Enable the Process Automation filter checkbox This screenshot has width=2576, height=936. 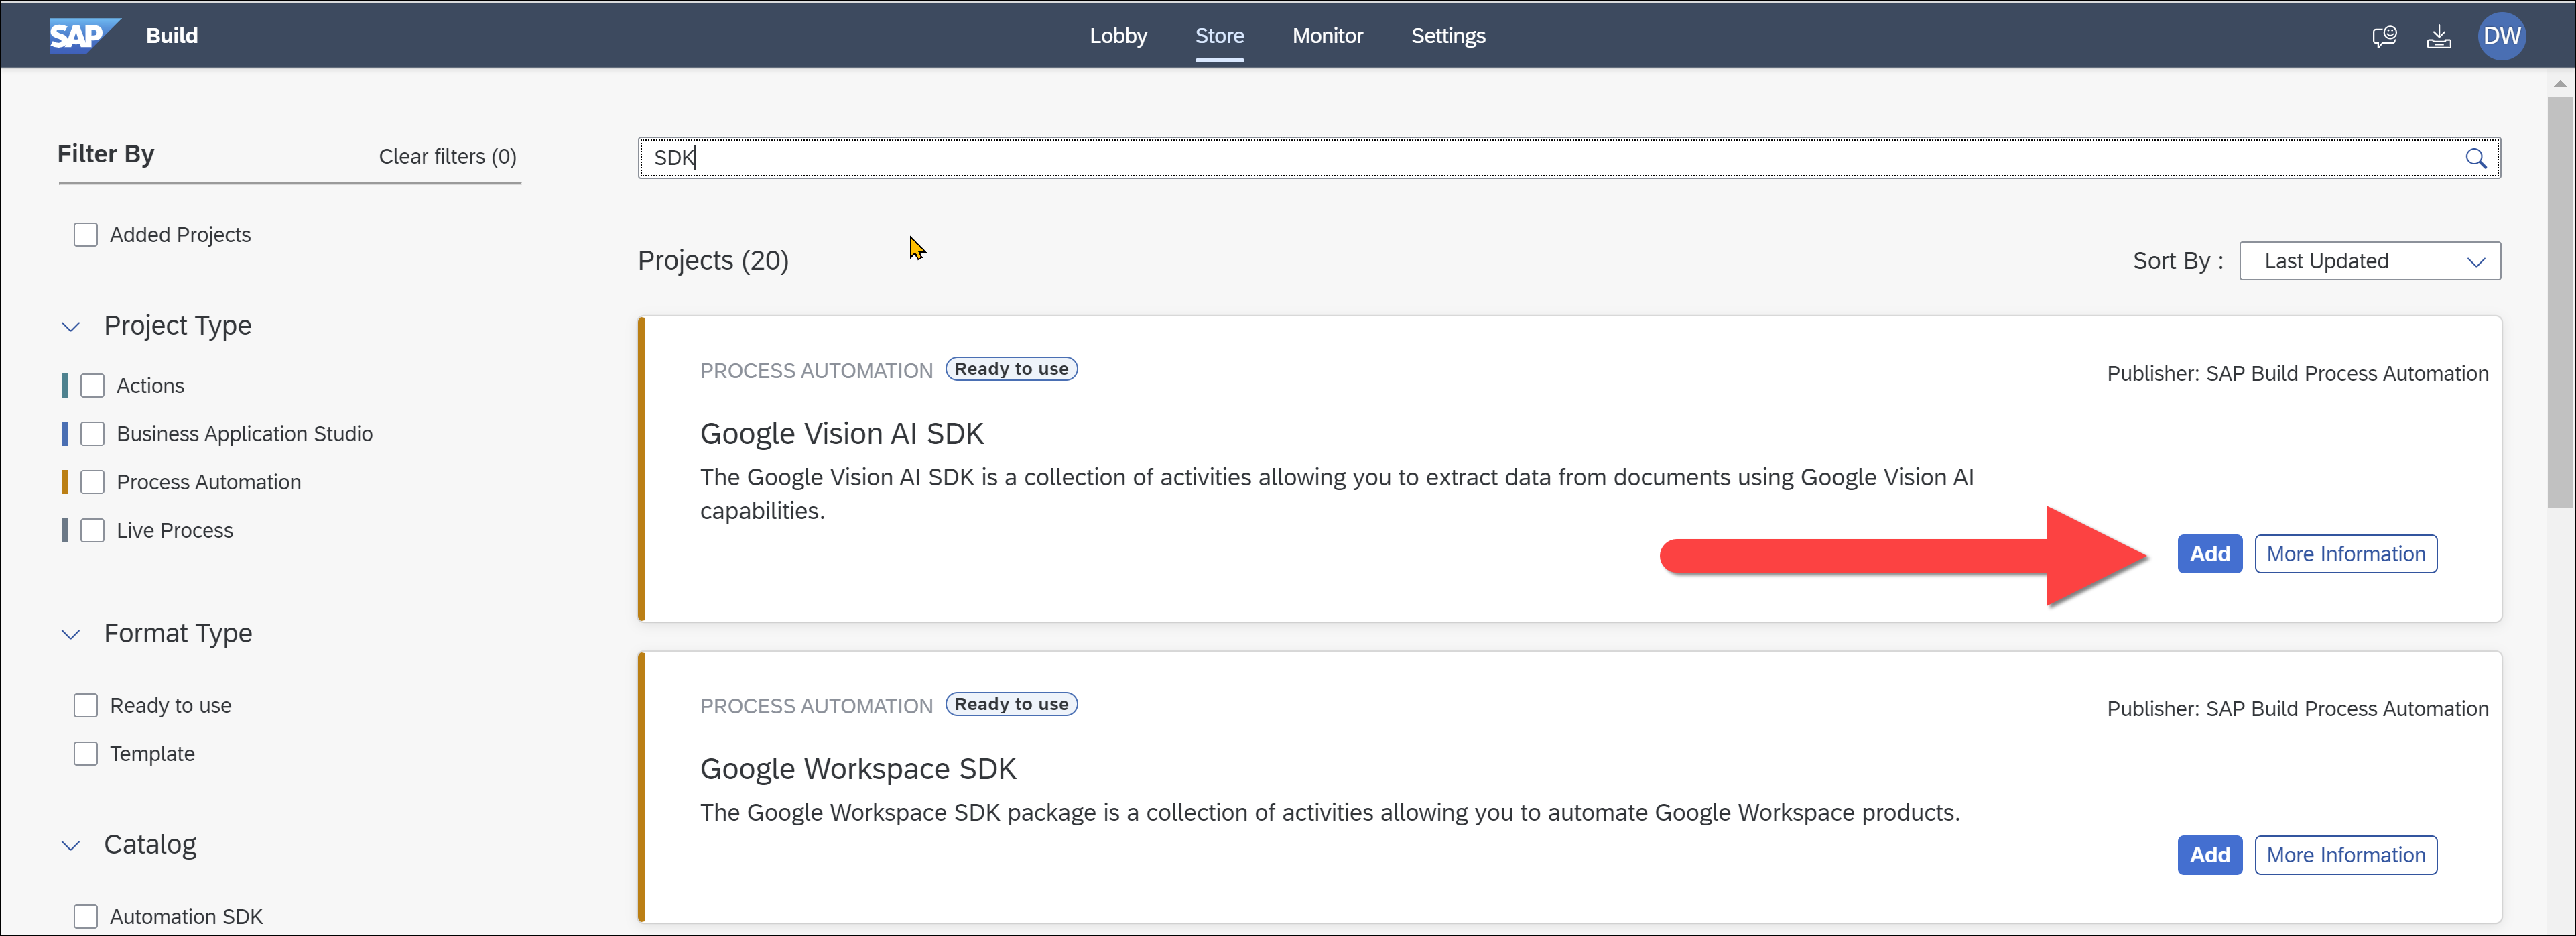[93, 482]
